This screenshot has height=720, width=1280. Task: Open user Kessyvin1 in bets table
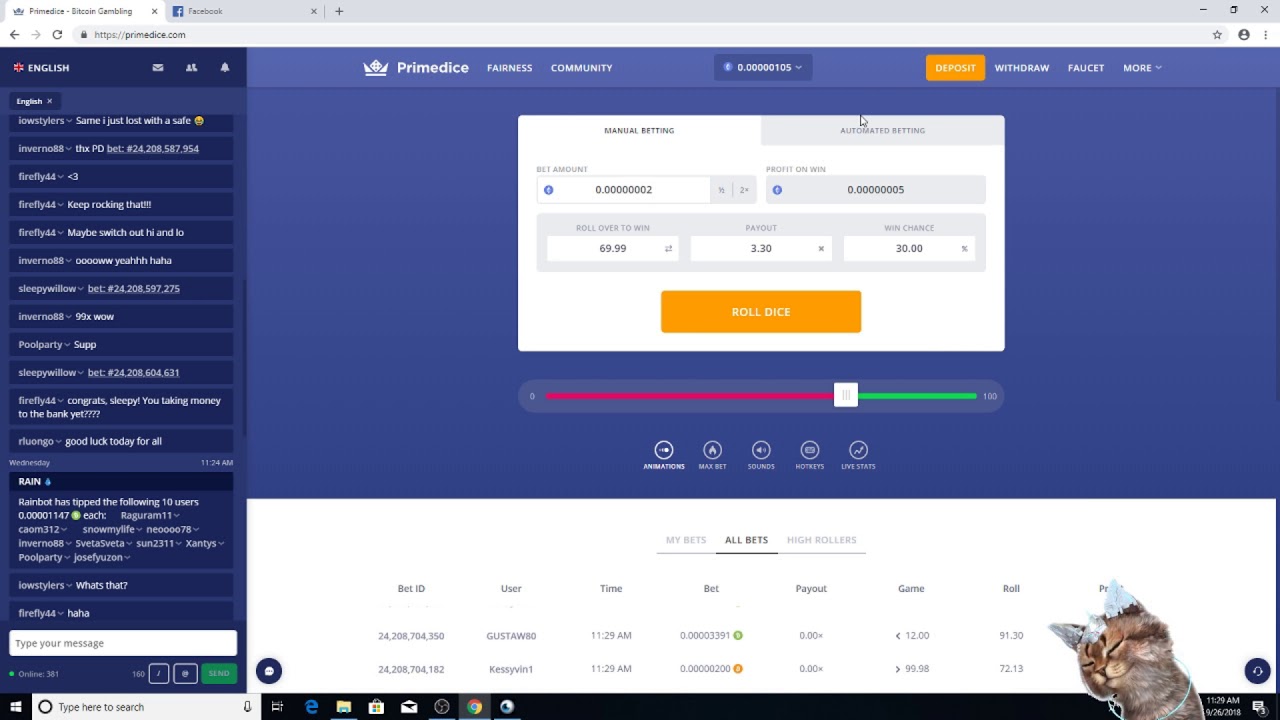click(511, 669)
